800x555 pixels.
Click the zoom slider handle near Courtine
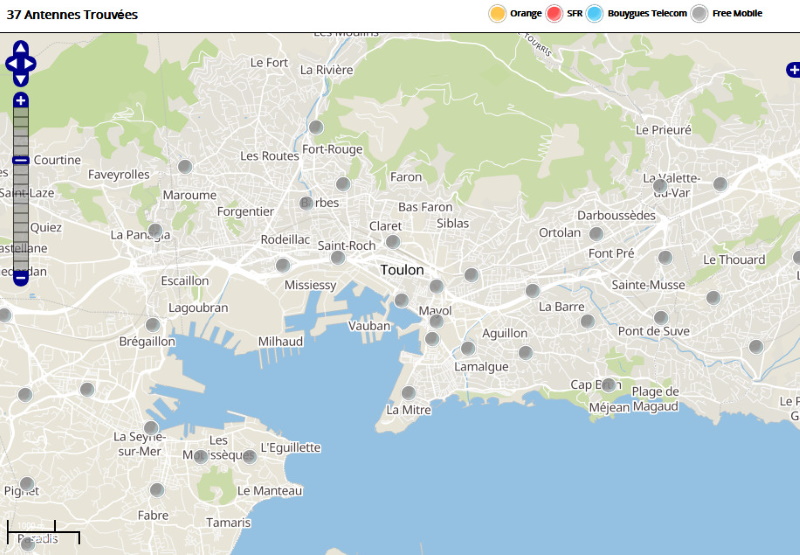pyautogui.click(x=21, y=160)
